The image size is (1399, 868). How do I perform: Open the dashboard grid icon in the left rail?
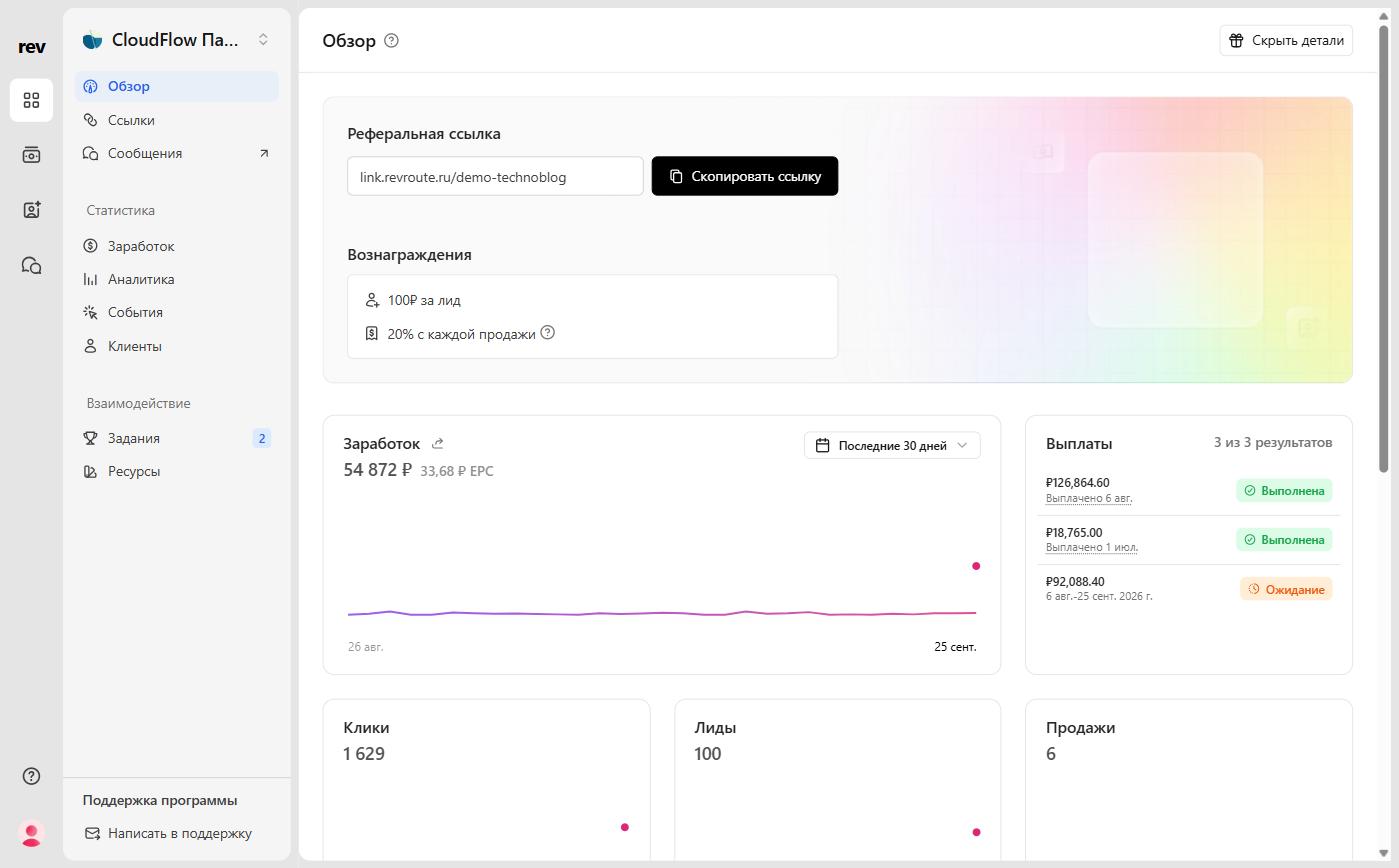[31, 100]
